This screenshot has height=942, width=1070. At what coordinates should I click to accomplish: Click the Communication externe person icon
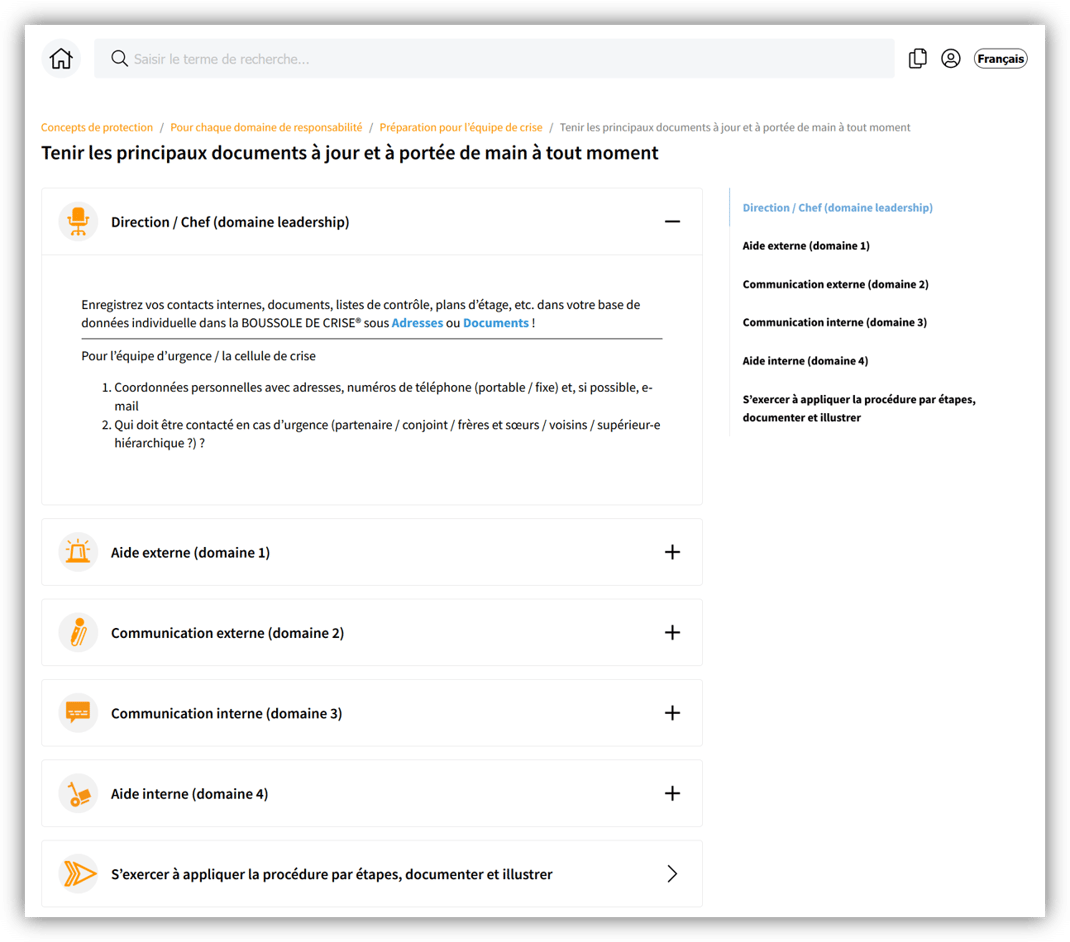[78, 633]
